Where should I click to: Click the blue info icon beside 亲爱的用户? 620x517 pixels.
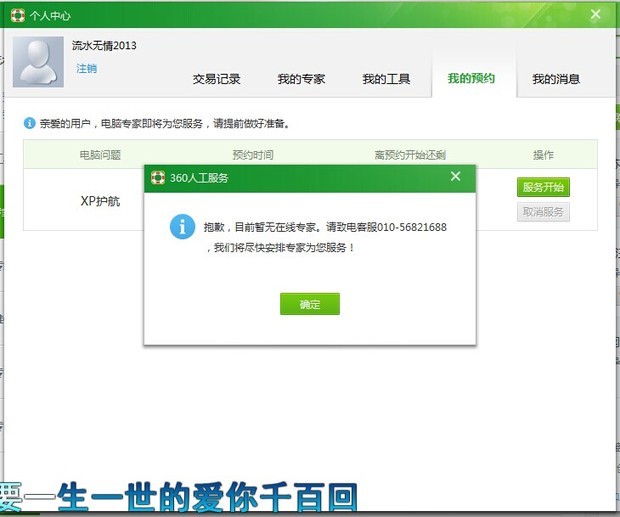(x=29, y=124)
